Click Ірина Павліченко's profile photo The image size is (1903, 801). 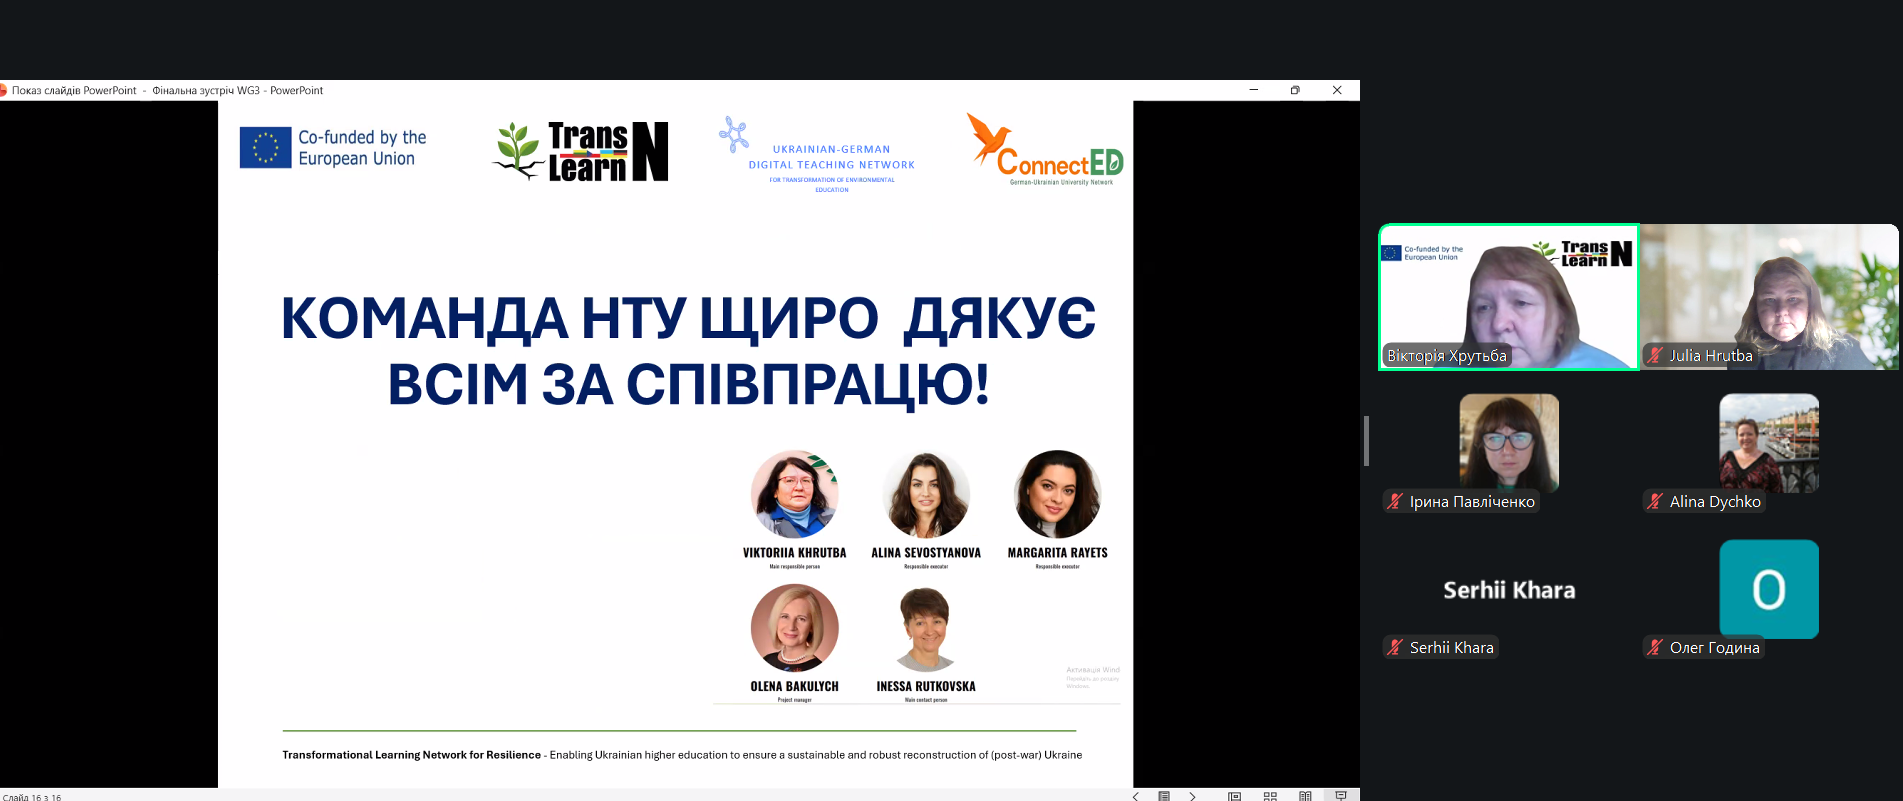point(1509,442)
